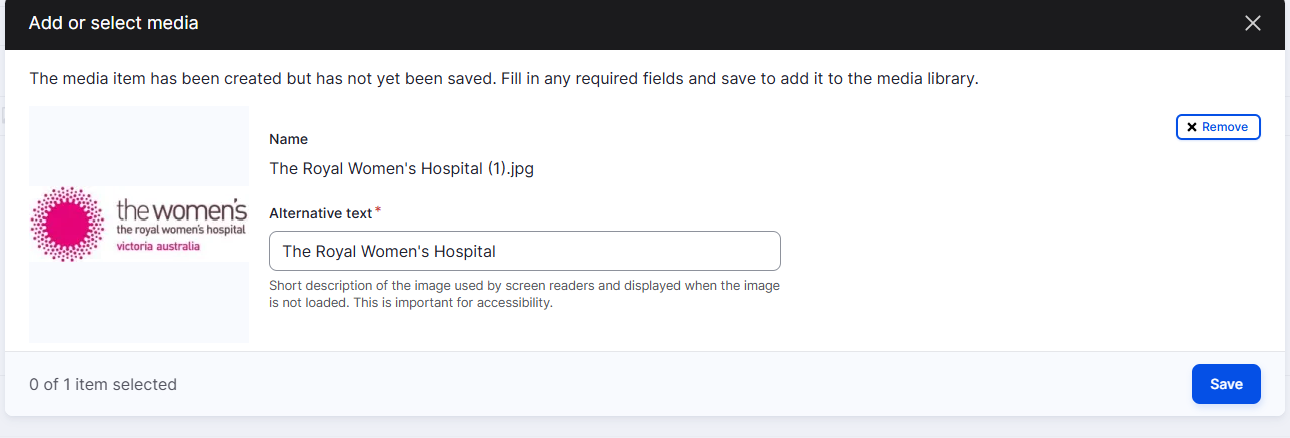1290x438 pixels.
Task: Select the hospital logo thumbnail preview
Action: coord(139,224)
